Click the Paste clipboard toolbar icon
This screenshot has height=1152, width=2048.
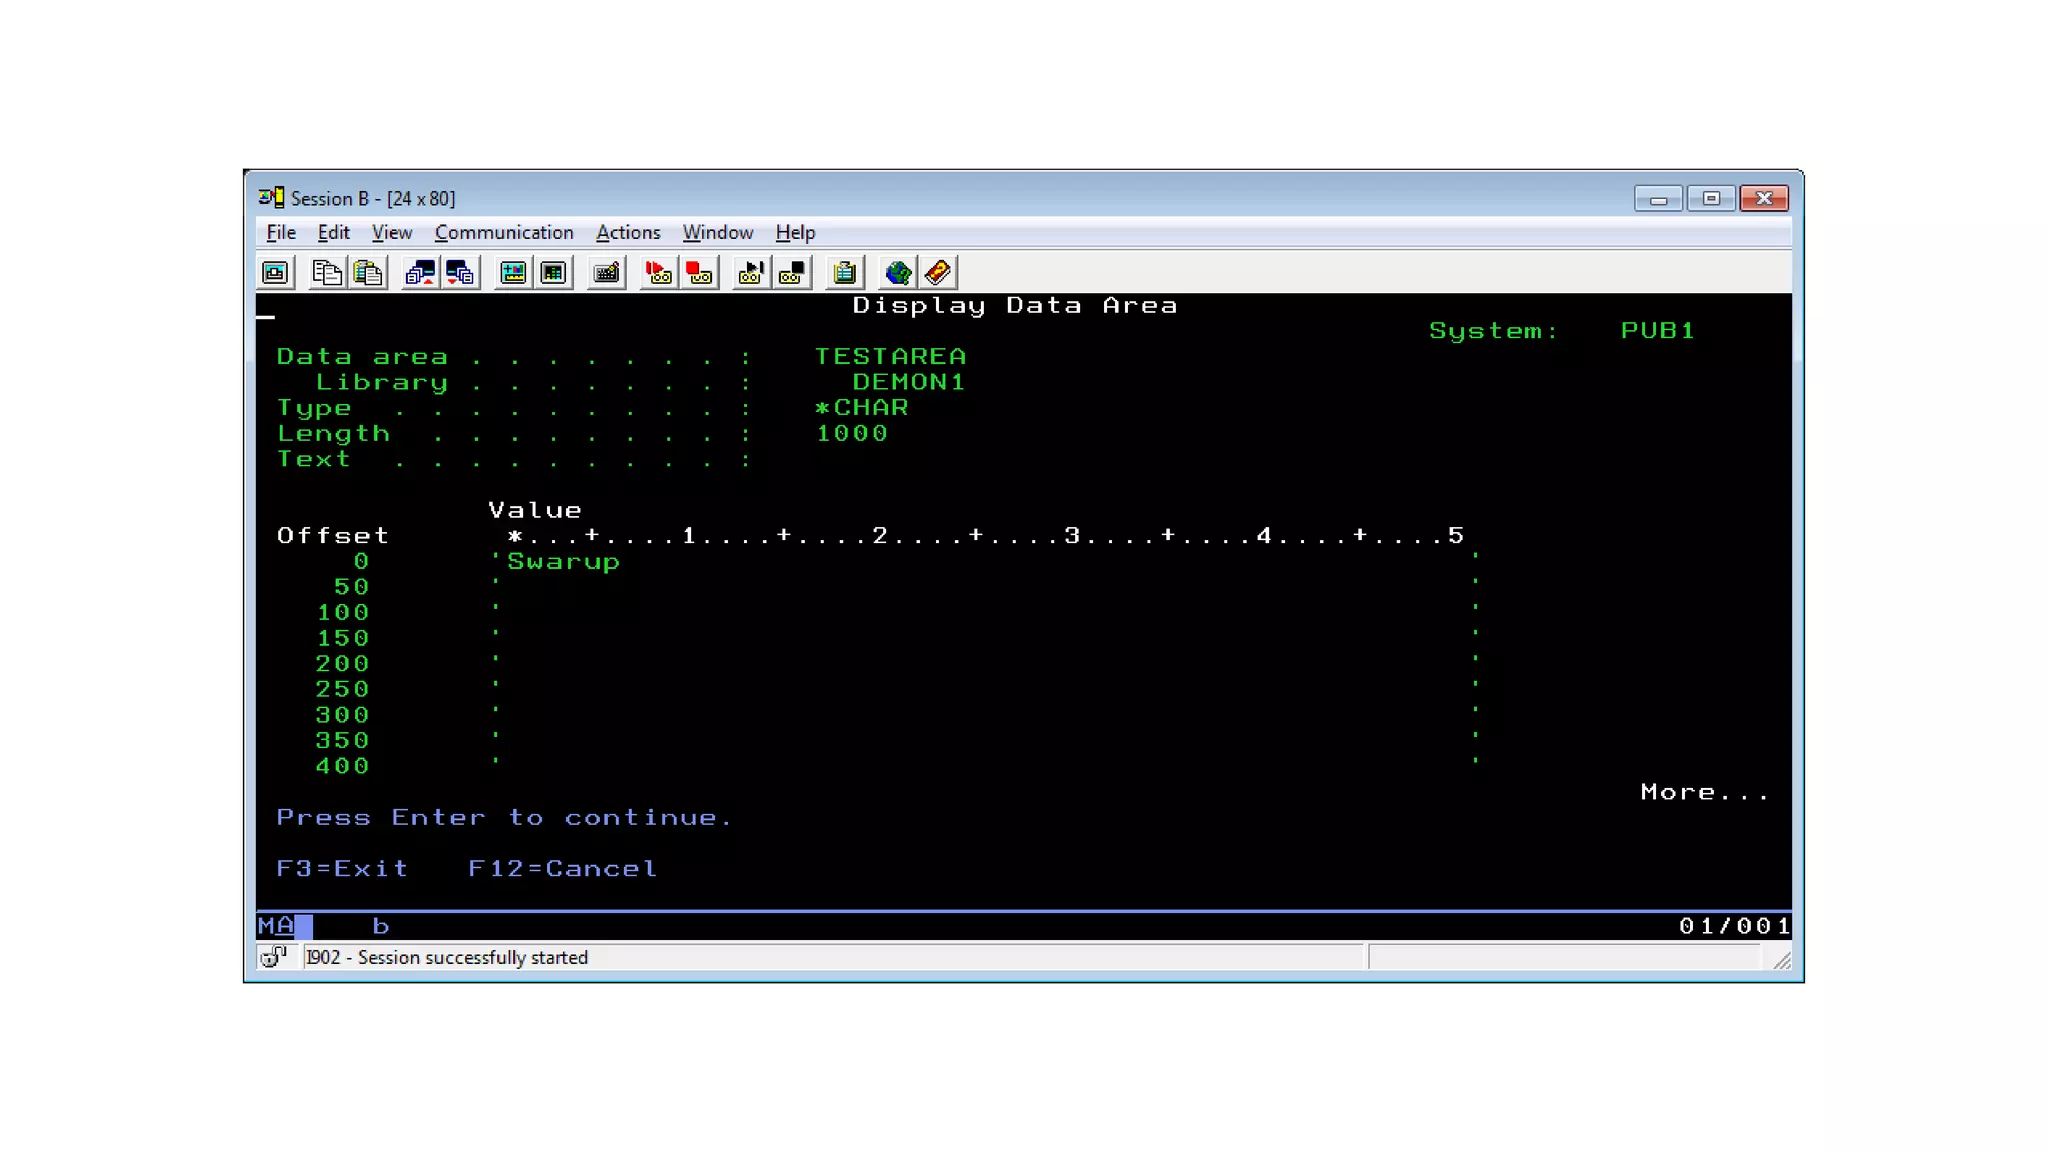[x=369, y=273]
